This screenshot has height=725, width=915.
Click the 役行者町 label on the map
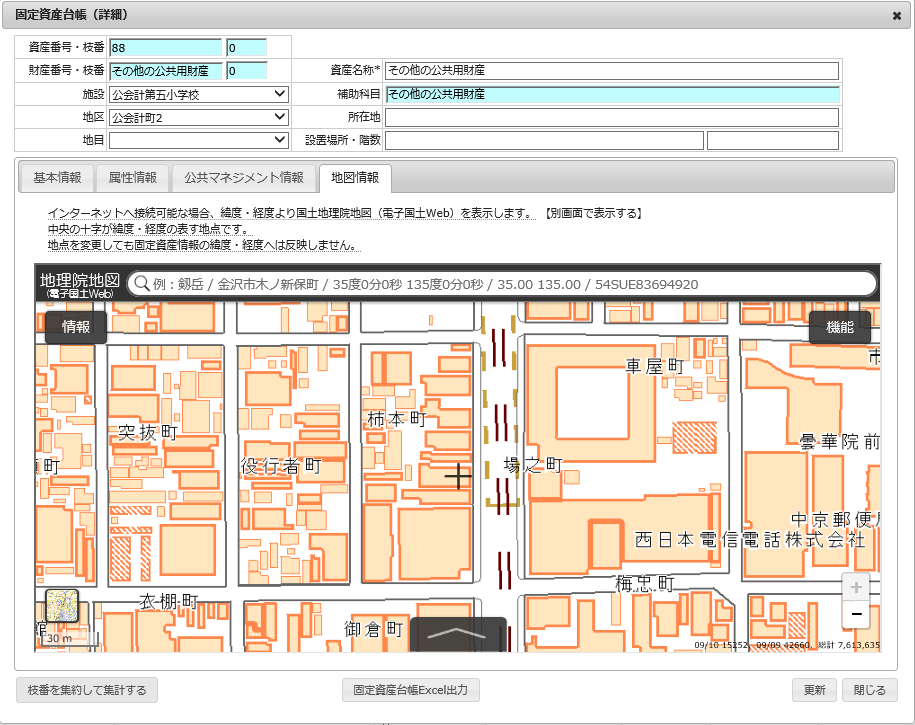pos(281,466)
